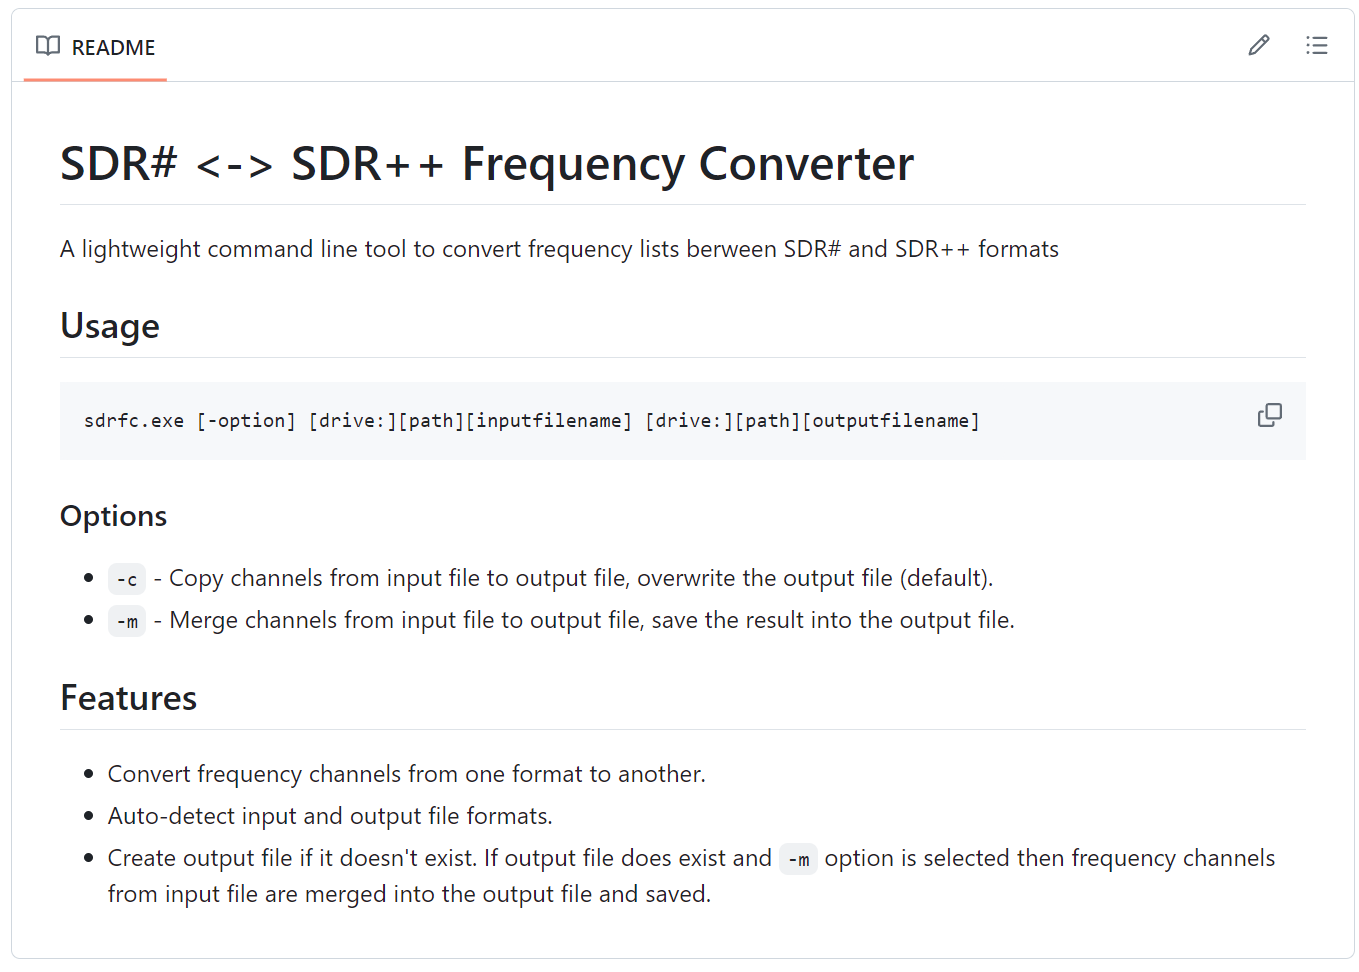Click the -m code label under Options
Viewport: 1359px width, 972px height.
(127, 621)
